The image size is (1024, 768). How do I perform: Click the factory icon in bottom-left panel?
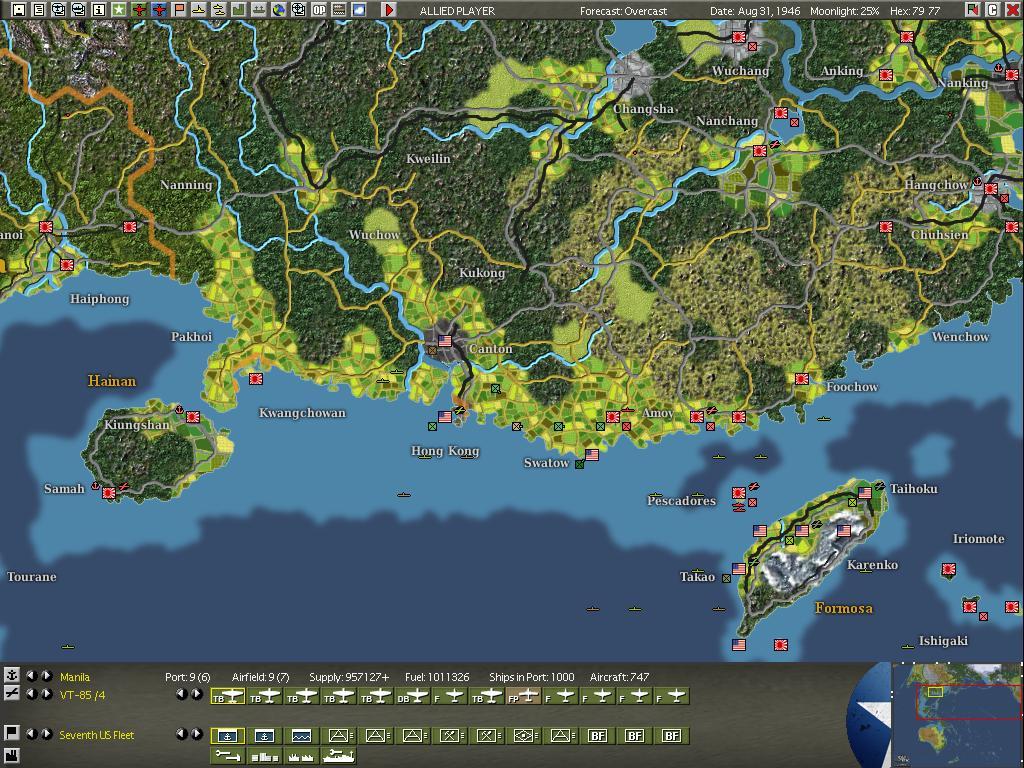(11, 756)
